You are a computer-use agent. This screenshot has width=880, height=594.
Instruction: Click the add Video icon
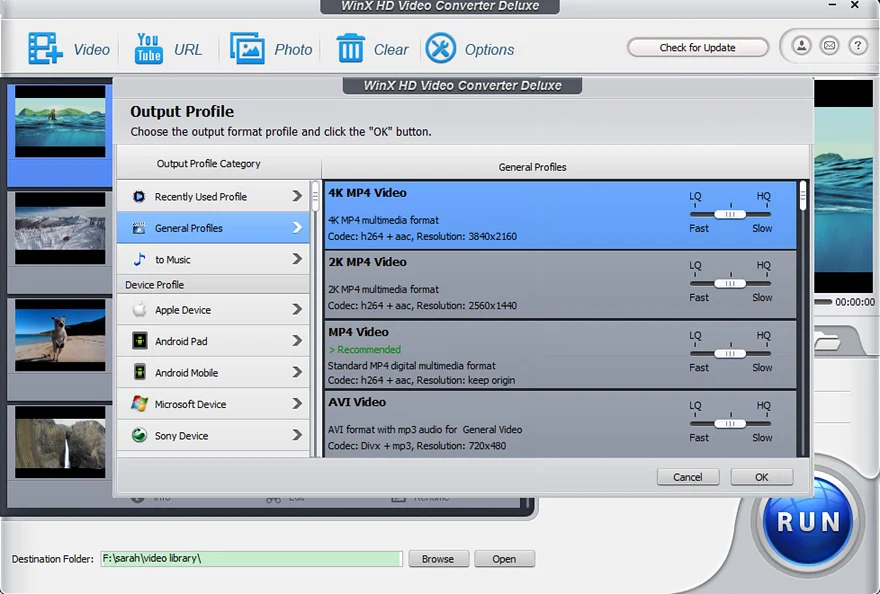point(45,49)
